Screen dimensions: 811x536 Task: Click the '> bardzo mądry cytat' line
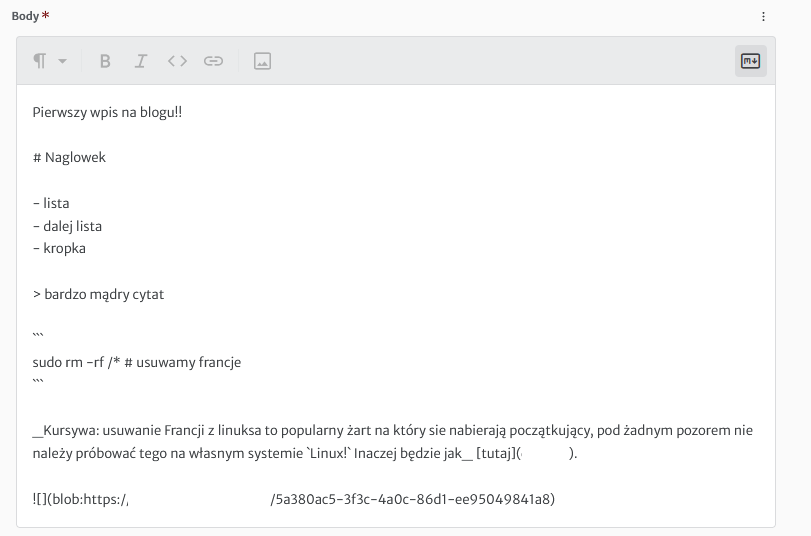[98, 294]
